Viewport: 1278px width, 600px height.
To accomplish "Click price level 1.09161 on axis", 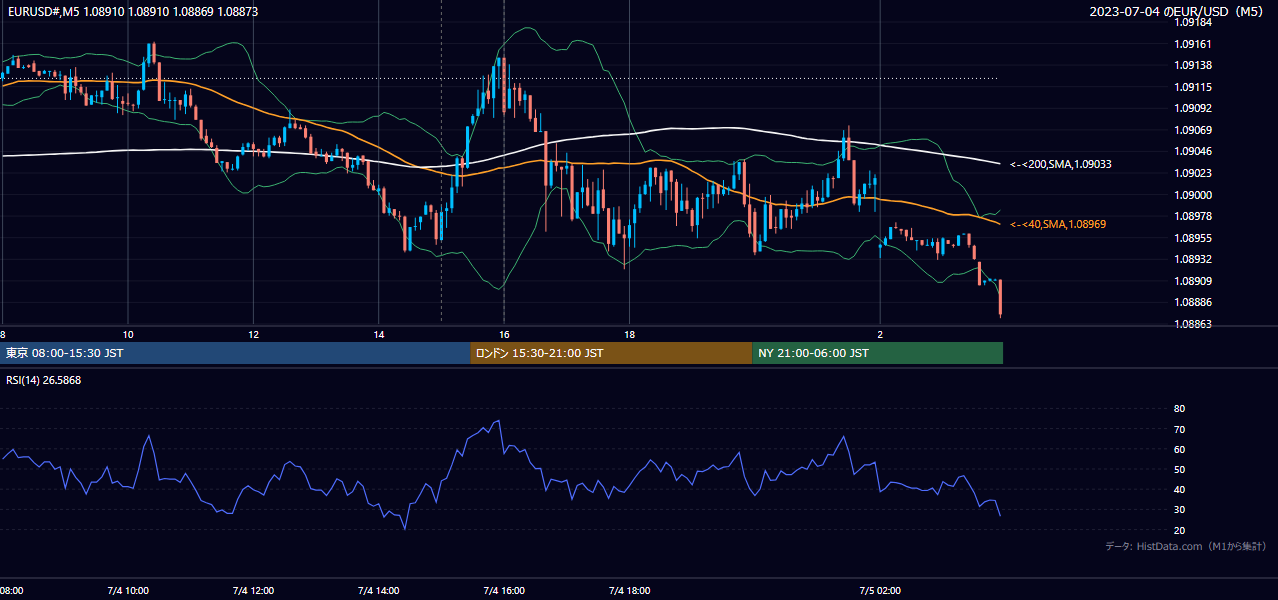I will [x=1192, y=44].
